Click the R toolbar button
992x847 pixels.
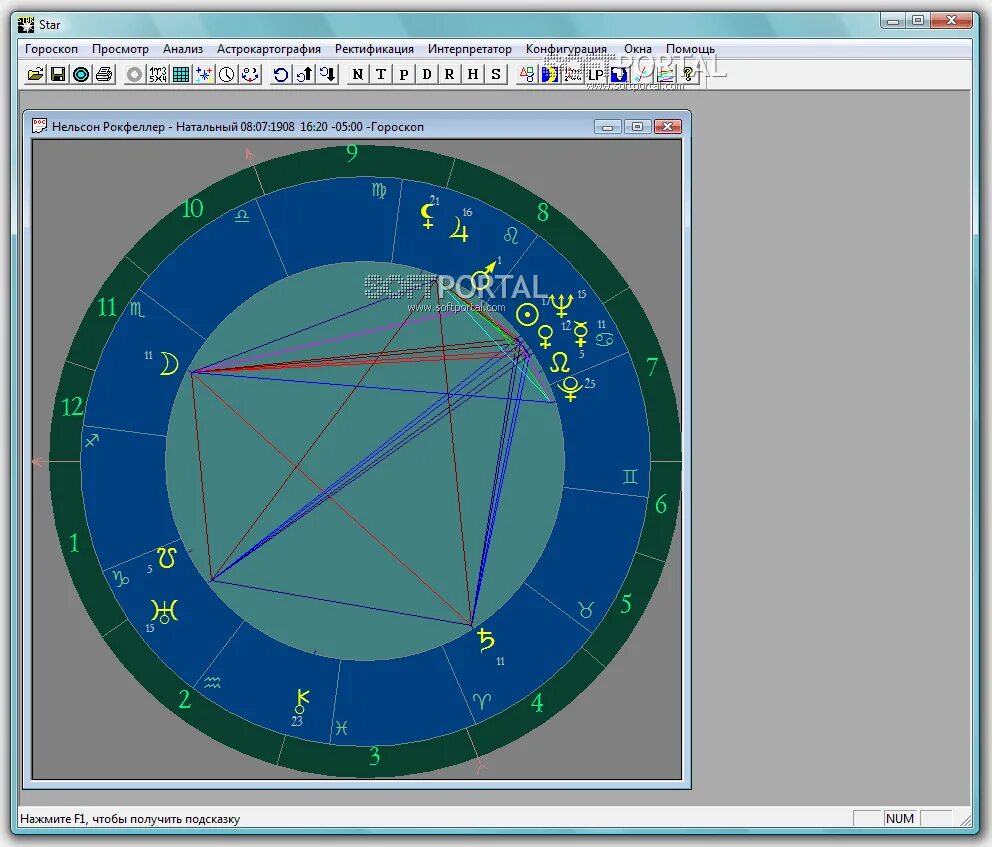pyautogui.click(x=450, y=75)
